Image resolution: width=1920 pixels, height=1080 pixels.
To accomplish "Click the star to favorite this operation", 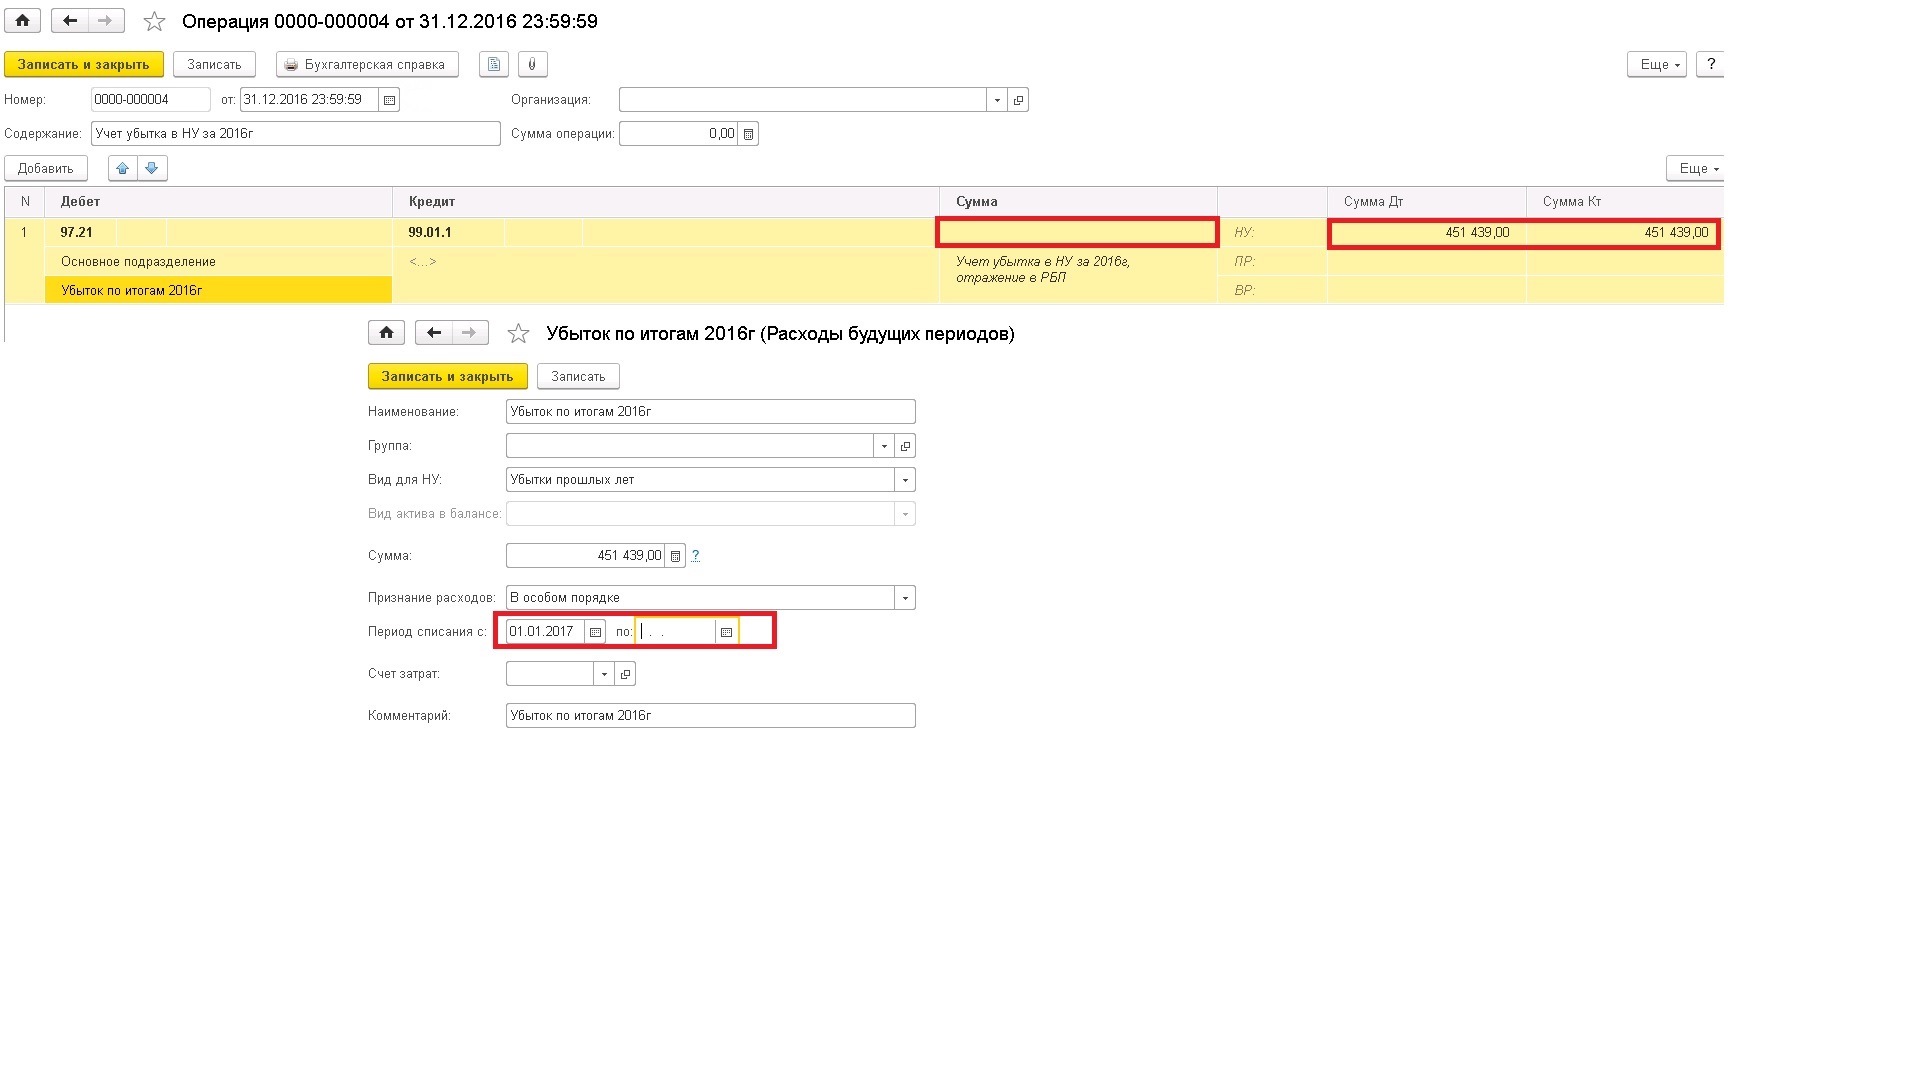I will 154,21.
